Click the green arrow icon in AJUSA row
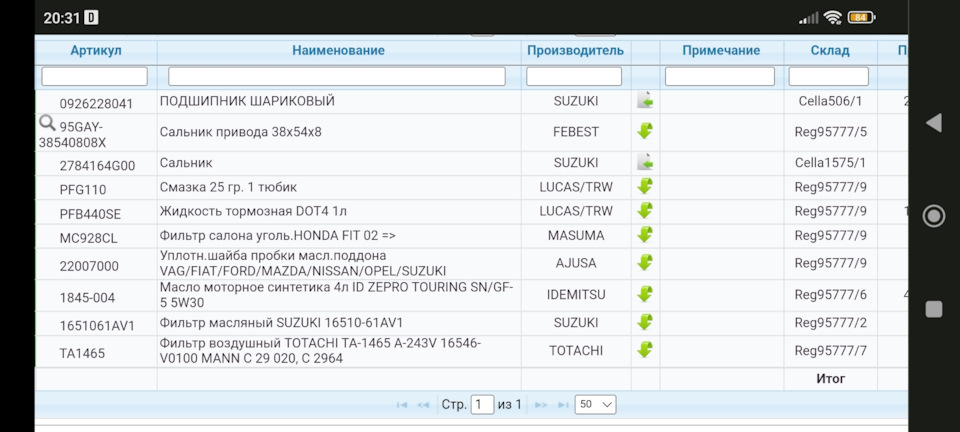The width and height of the screenshot is (960, 432). 645,263
